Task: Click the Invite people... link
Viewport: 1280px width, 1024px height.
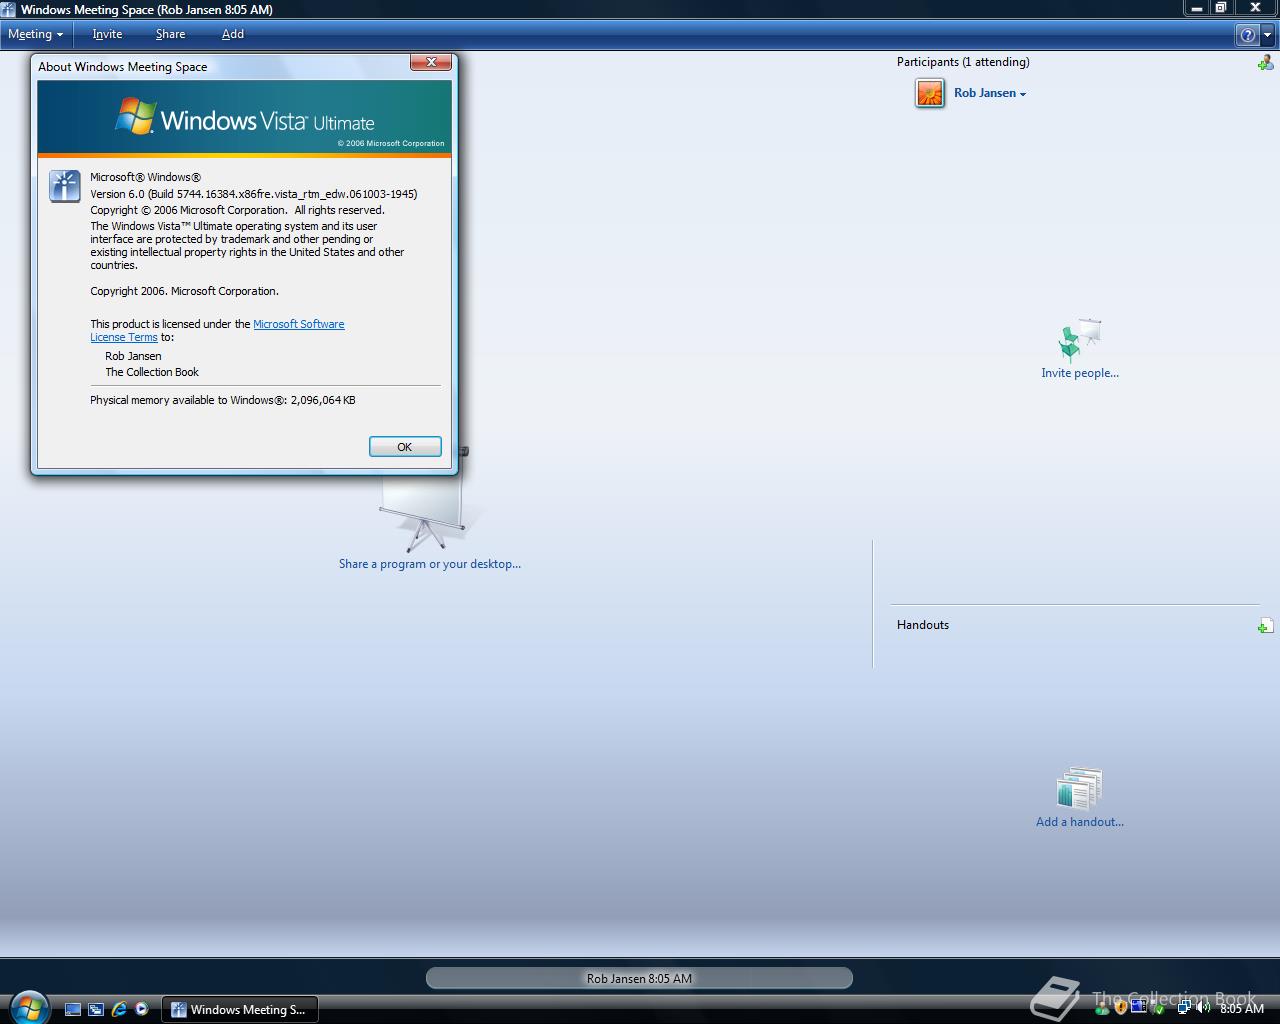Action: pyautogui.click(x=1080, y=373)
